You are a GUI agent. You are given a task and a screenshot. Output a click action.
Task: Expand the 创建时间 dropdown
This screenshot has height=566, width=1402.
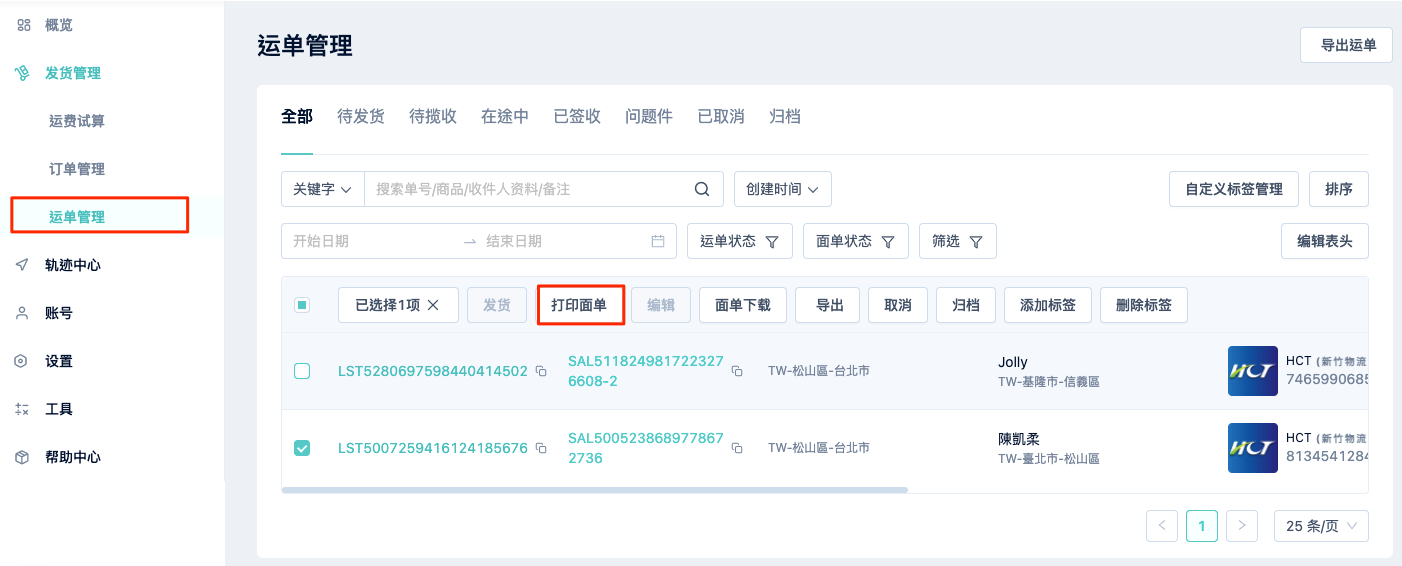tap(783, 189)
